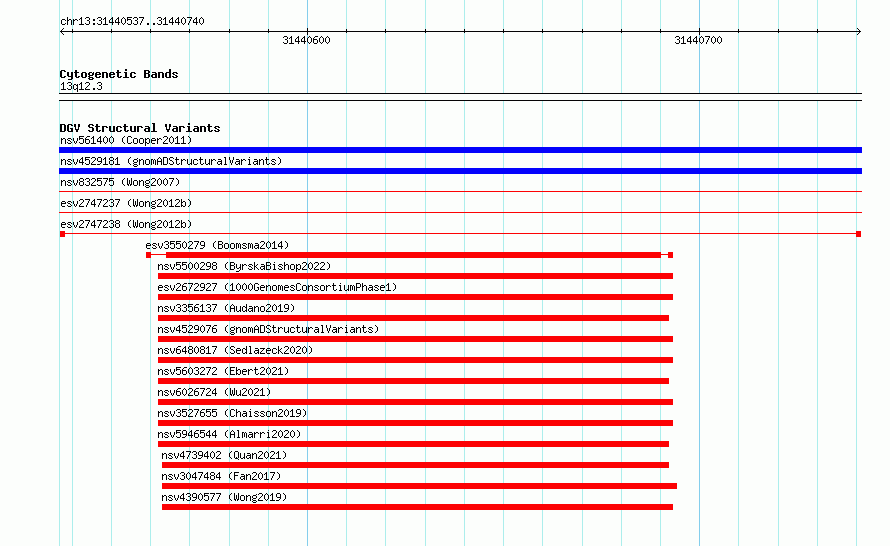This screenshot has width=890, height=546.
Task: Click the nsv5603272 (Ebert2021) label
Action: (x=223, y=371)
